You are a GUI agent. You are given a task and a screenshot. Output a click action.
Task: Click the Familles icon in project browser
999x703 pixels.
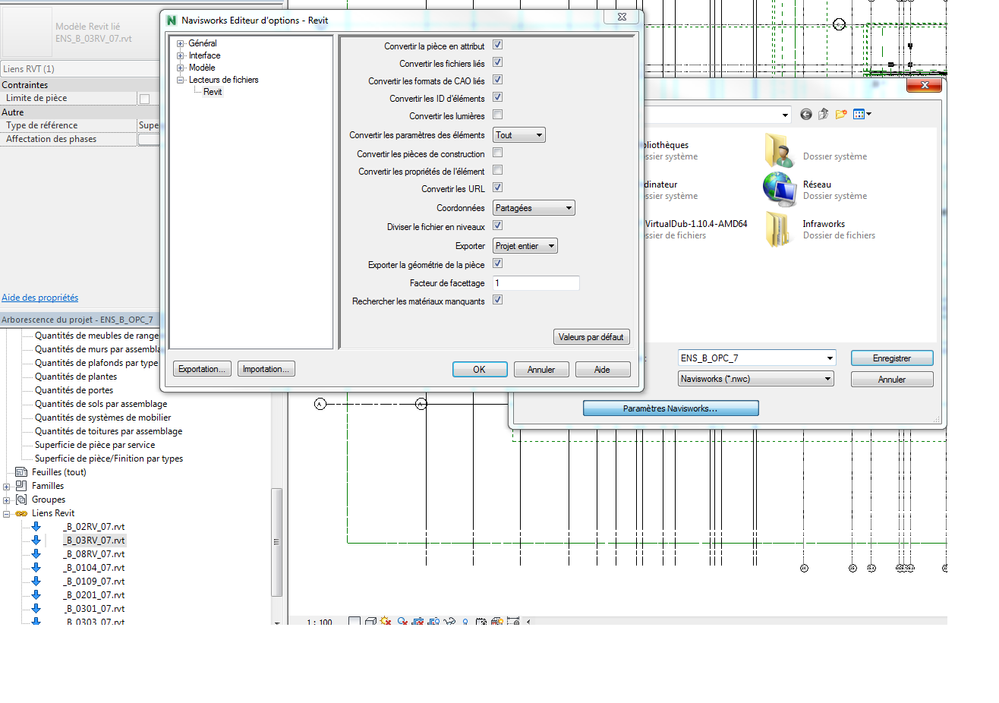[x=21, y=486]
